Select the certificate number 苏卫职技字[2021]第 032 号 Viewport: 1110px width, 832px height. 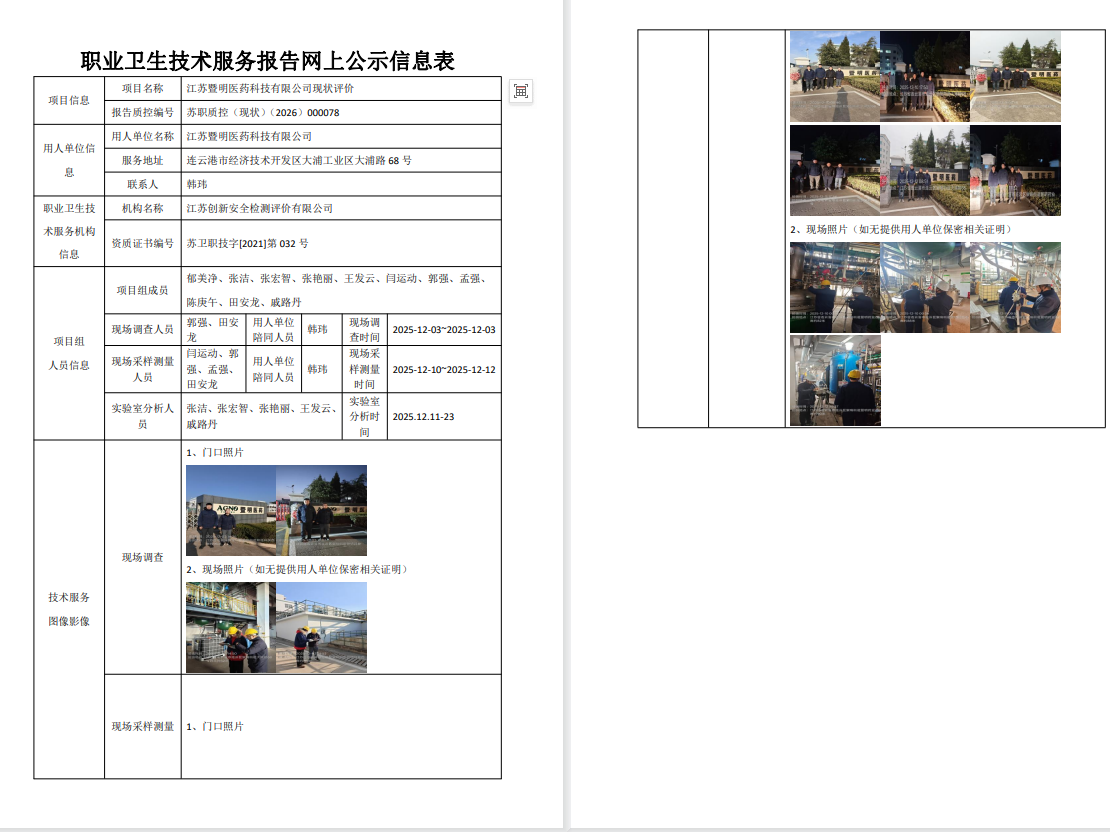coord(248,243)
